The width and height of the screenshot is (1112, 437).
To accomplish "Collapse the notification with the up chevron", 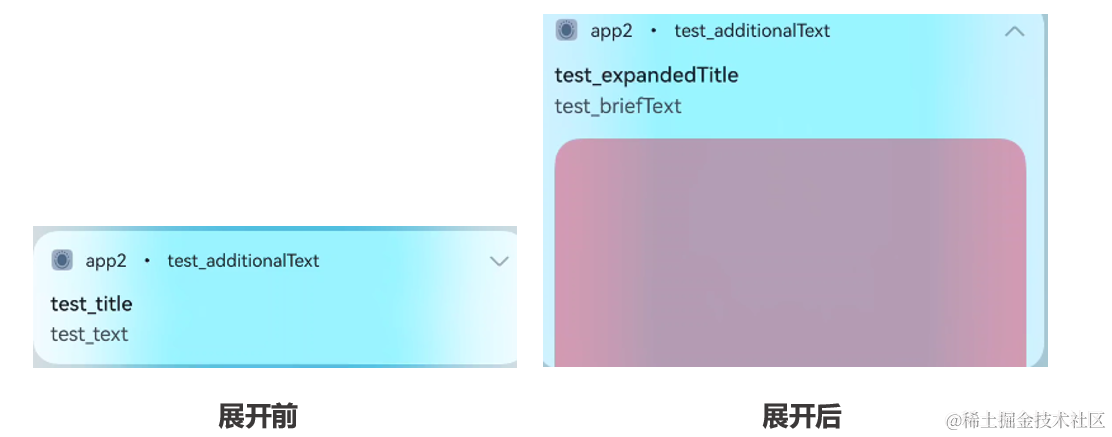I will (1014, 31).
